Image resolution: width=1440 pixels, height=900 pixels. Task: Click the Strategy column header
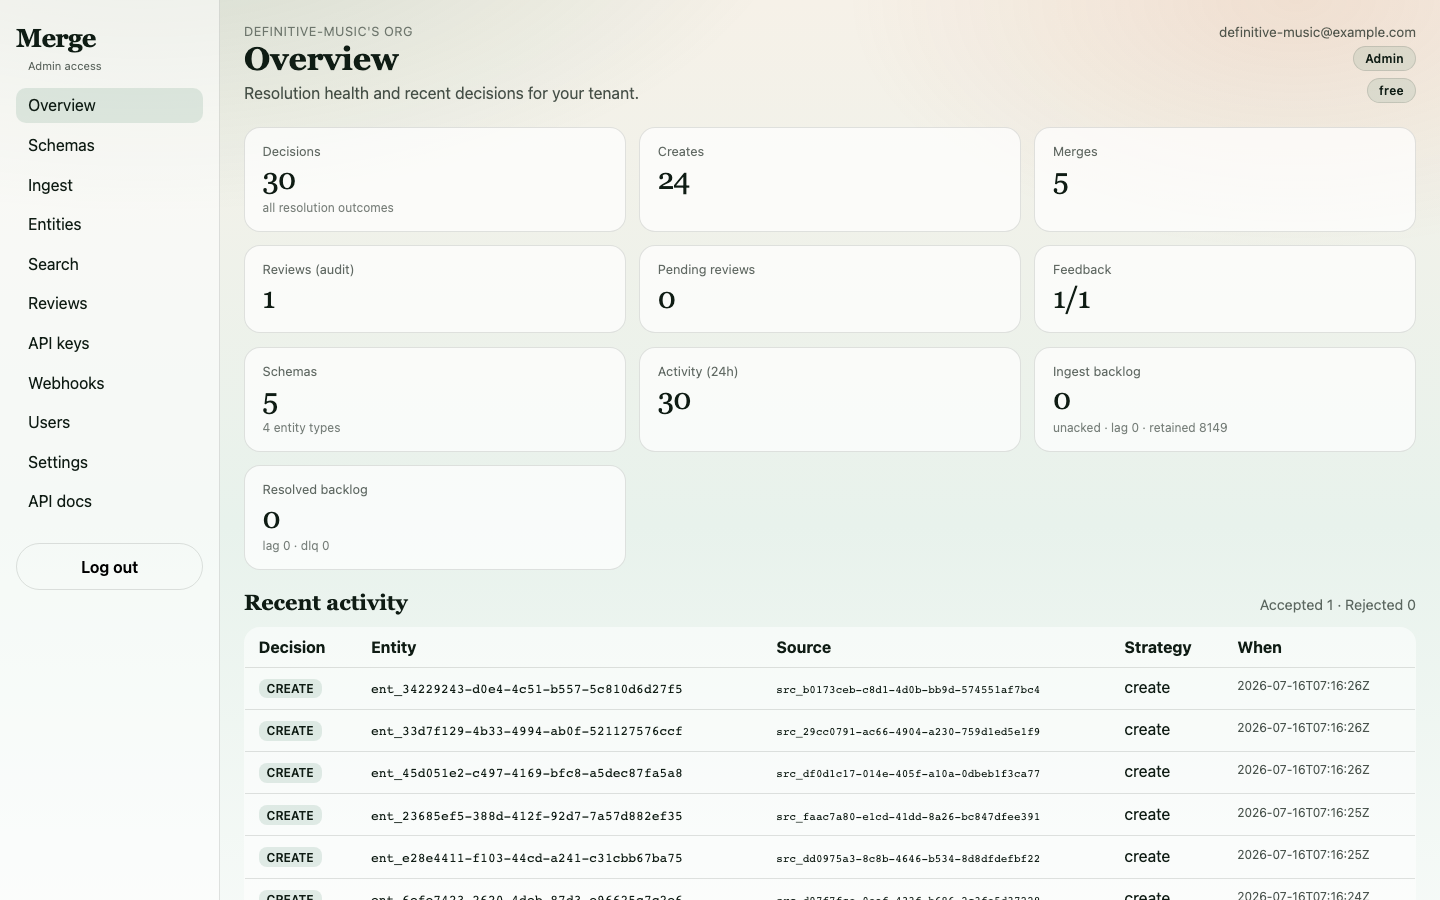(1158, 648)
